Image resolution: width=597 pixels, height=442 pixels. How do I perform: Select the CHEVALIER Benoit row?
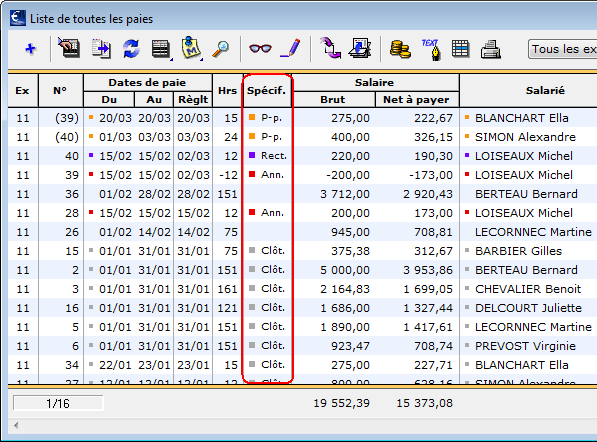(x=302, y=289)
